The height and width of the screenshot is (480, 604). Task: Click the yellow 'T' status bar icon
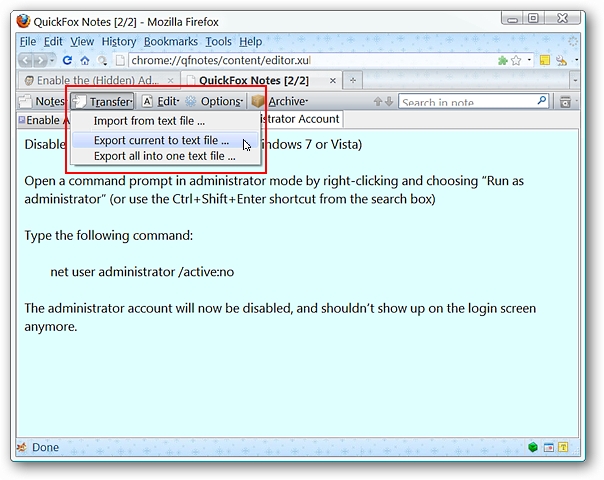[x=563, y=447]
